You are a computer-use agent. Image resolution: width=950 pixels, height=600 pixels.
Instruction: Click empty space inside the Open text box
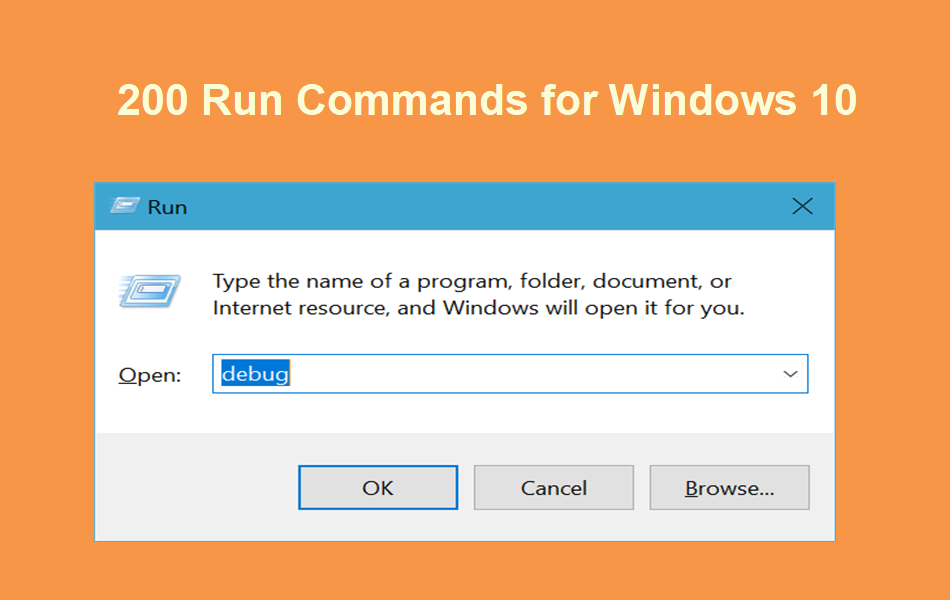[530, 374]
